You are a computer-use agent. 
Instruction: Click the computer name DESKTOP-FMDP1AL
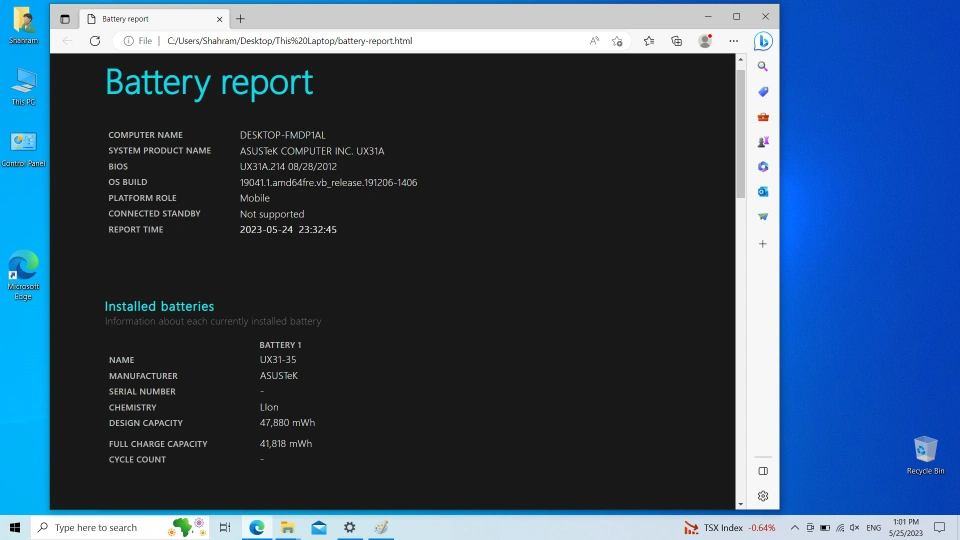(282, 135)
